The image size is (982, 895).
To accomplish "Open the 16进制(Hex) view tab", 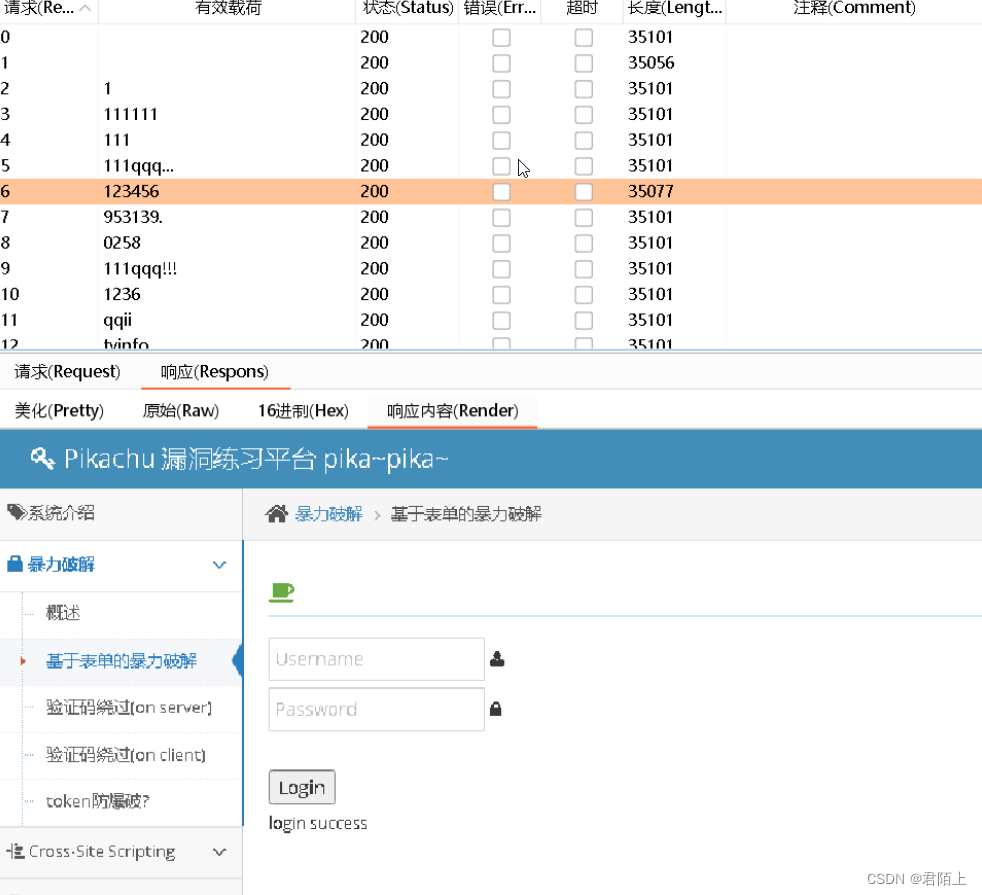I will [x=303, y=411].
